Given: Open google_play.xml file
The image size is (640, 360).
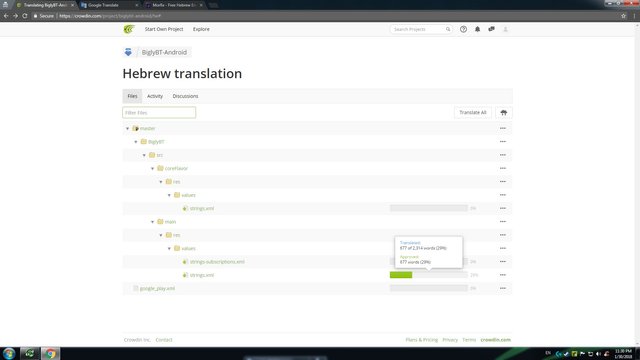Looking at the screenshot, I should click(x=157, y=288).
